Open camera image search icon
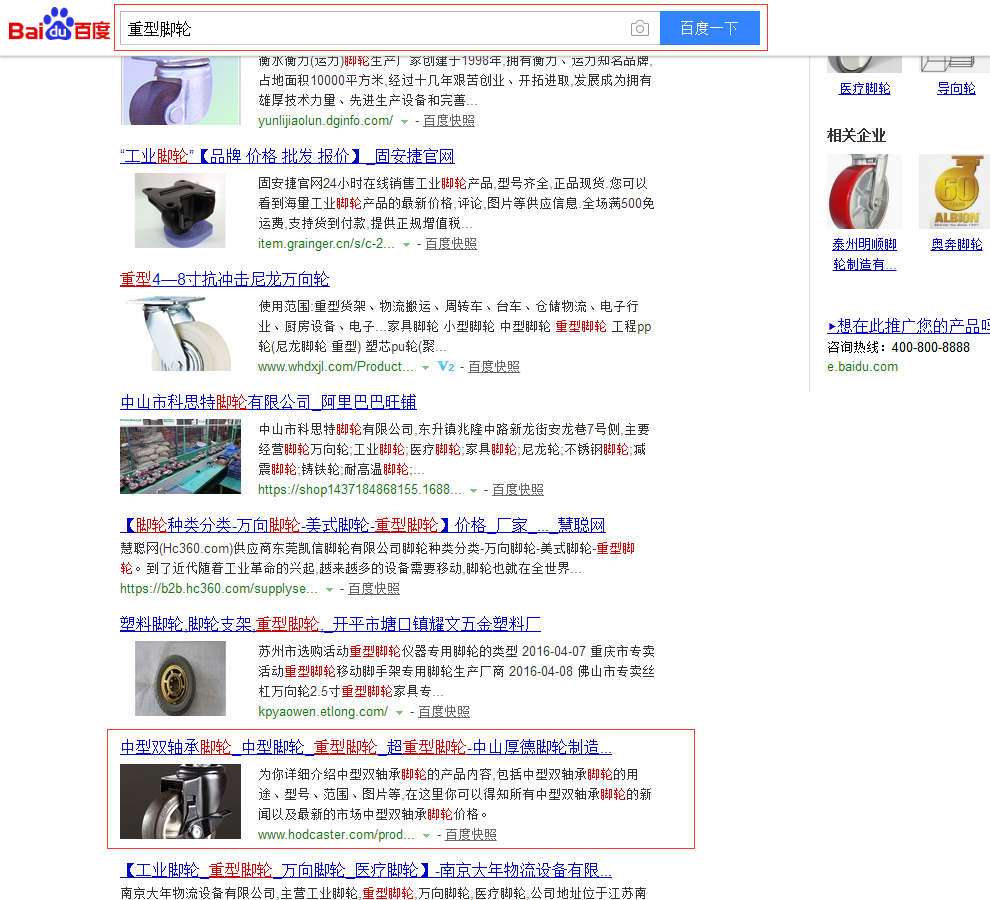Screen dimensions: 990x900 tap(639, 29)
